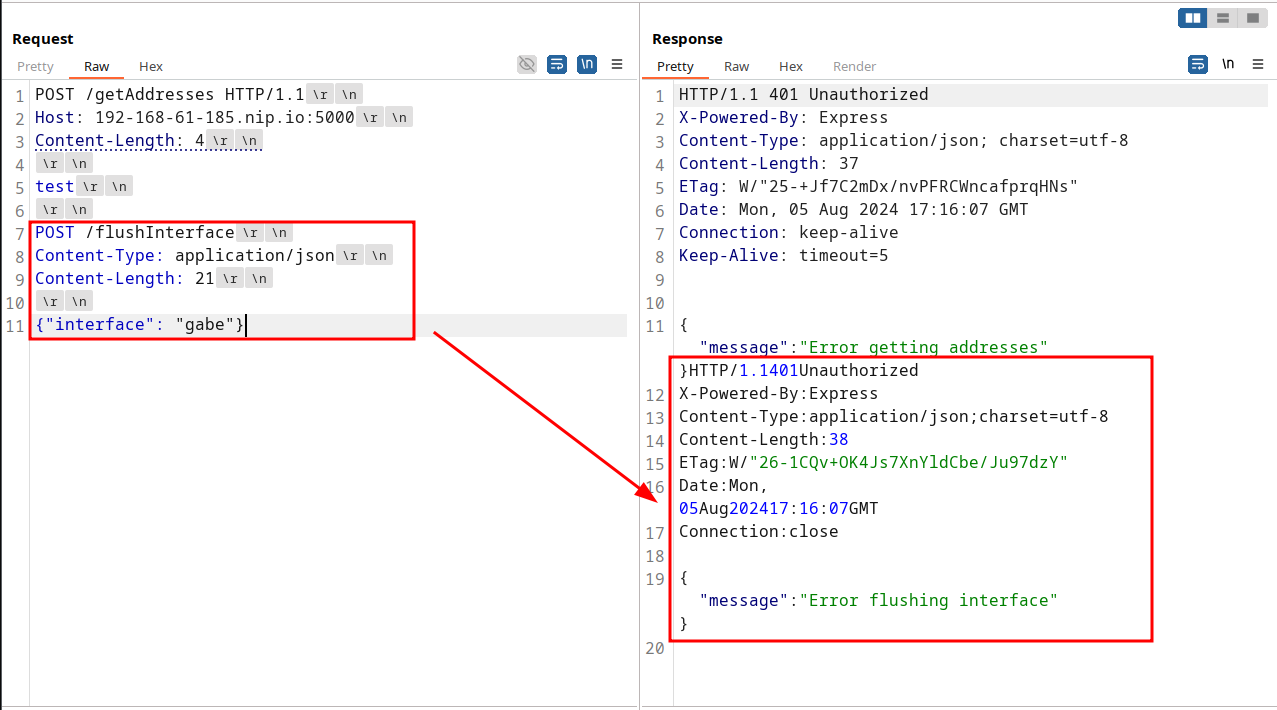This screenshot has height=710, width=1277.
Task: Toggle show non-printable \n in Request
Action: click(x=588, y=64)
